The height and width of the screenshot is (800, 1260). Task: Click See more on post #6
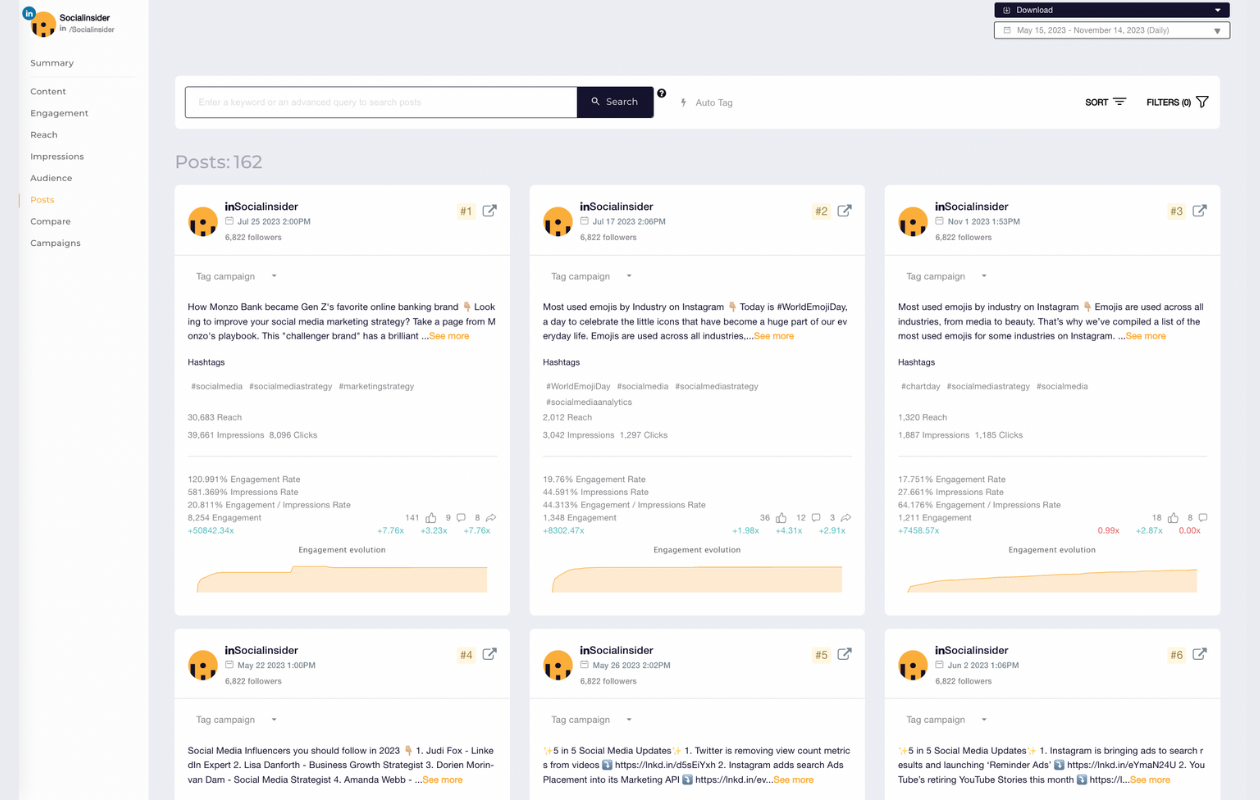[1150, 780]
